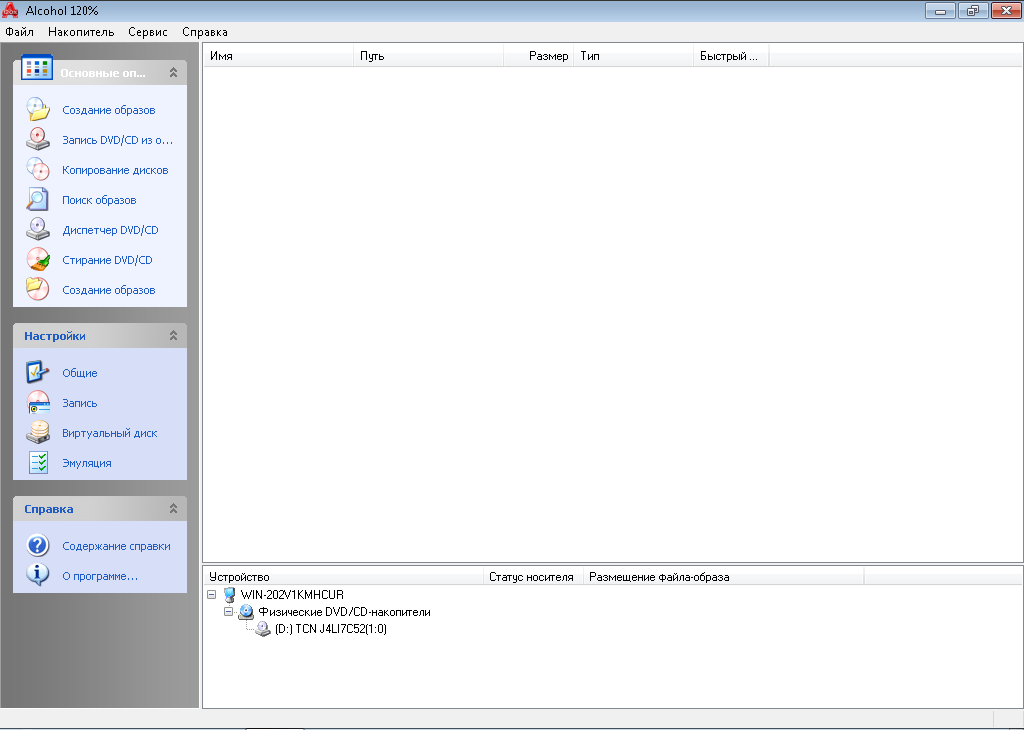Click the Содержание справки question mark icon
The width and height of the screenshot is (1024, 730).
pyautogui.click(x=38, y=546)
